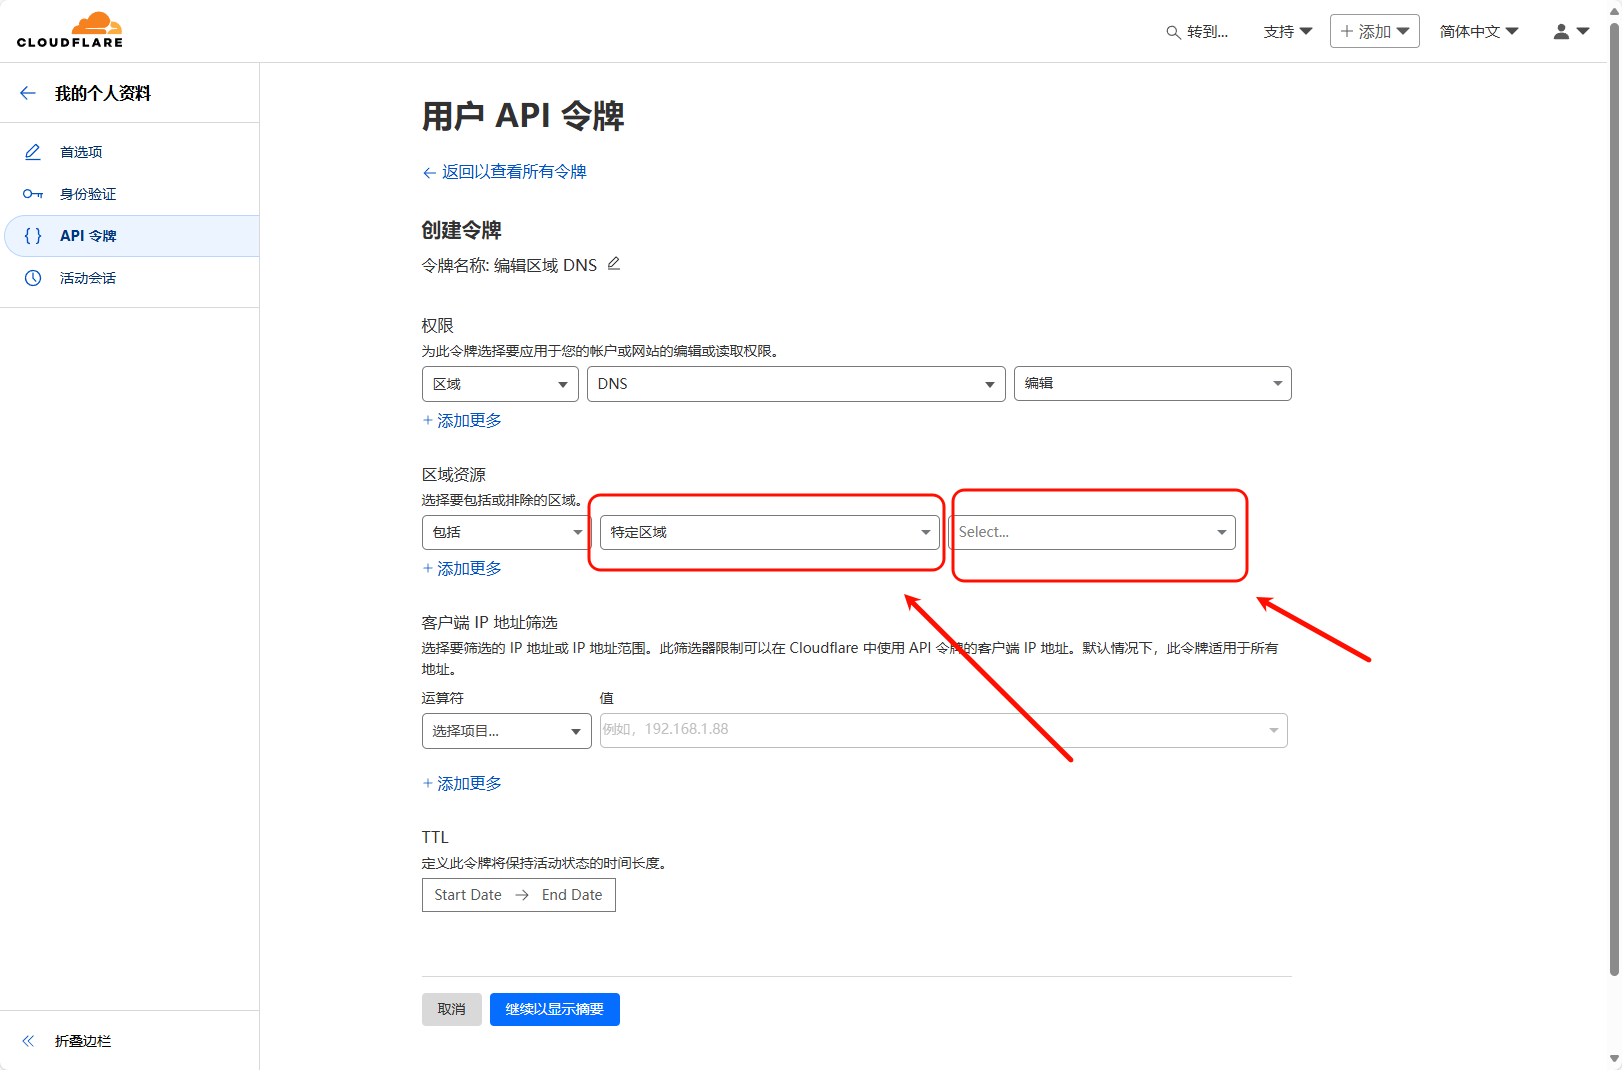Open the 选择项目 operator dropdown
This screenshot has width=1622, height=1070.
coord(506,731)
